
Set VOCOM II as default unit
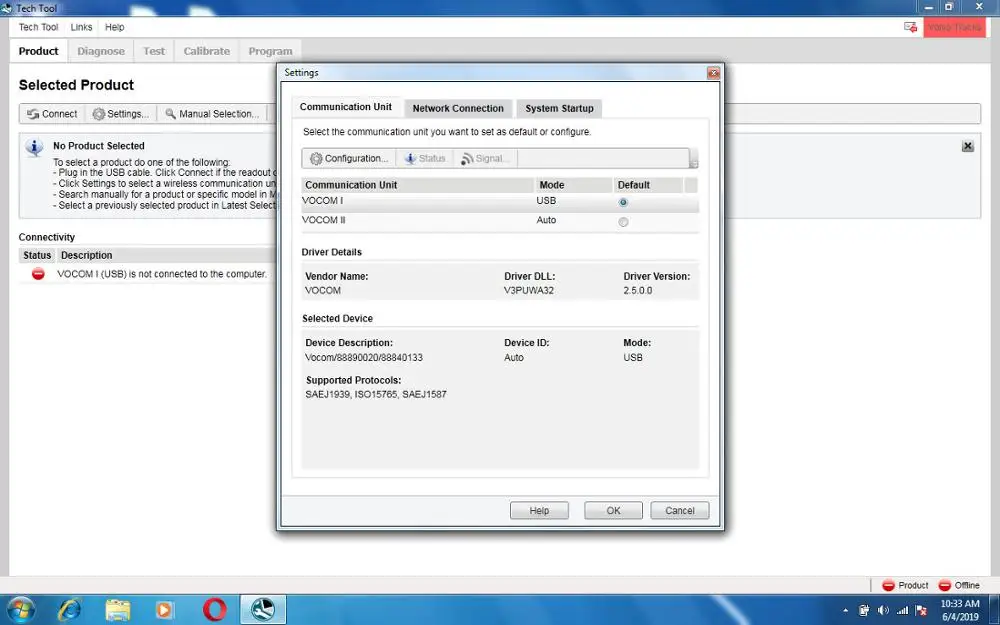click(623, 222)
